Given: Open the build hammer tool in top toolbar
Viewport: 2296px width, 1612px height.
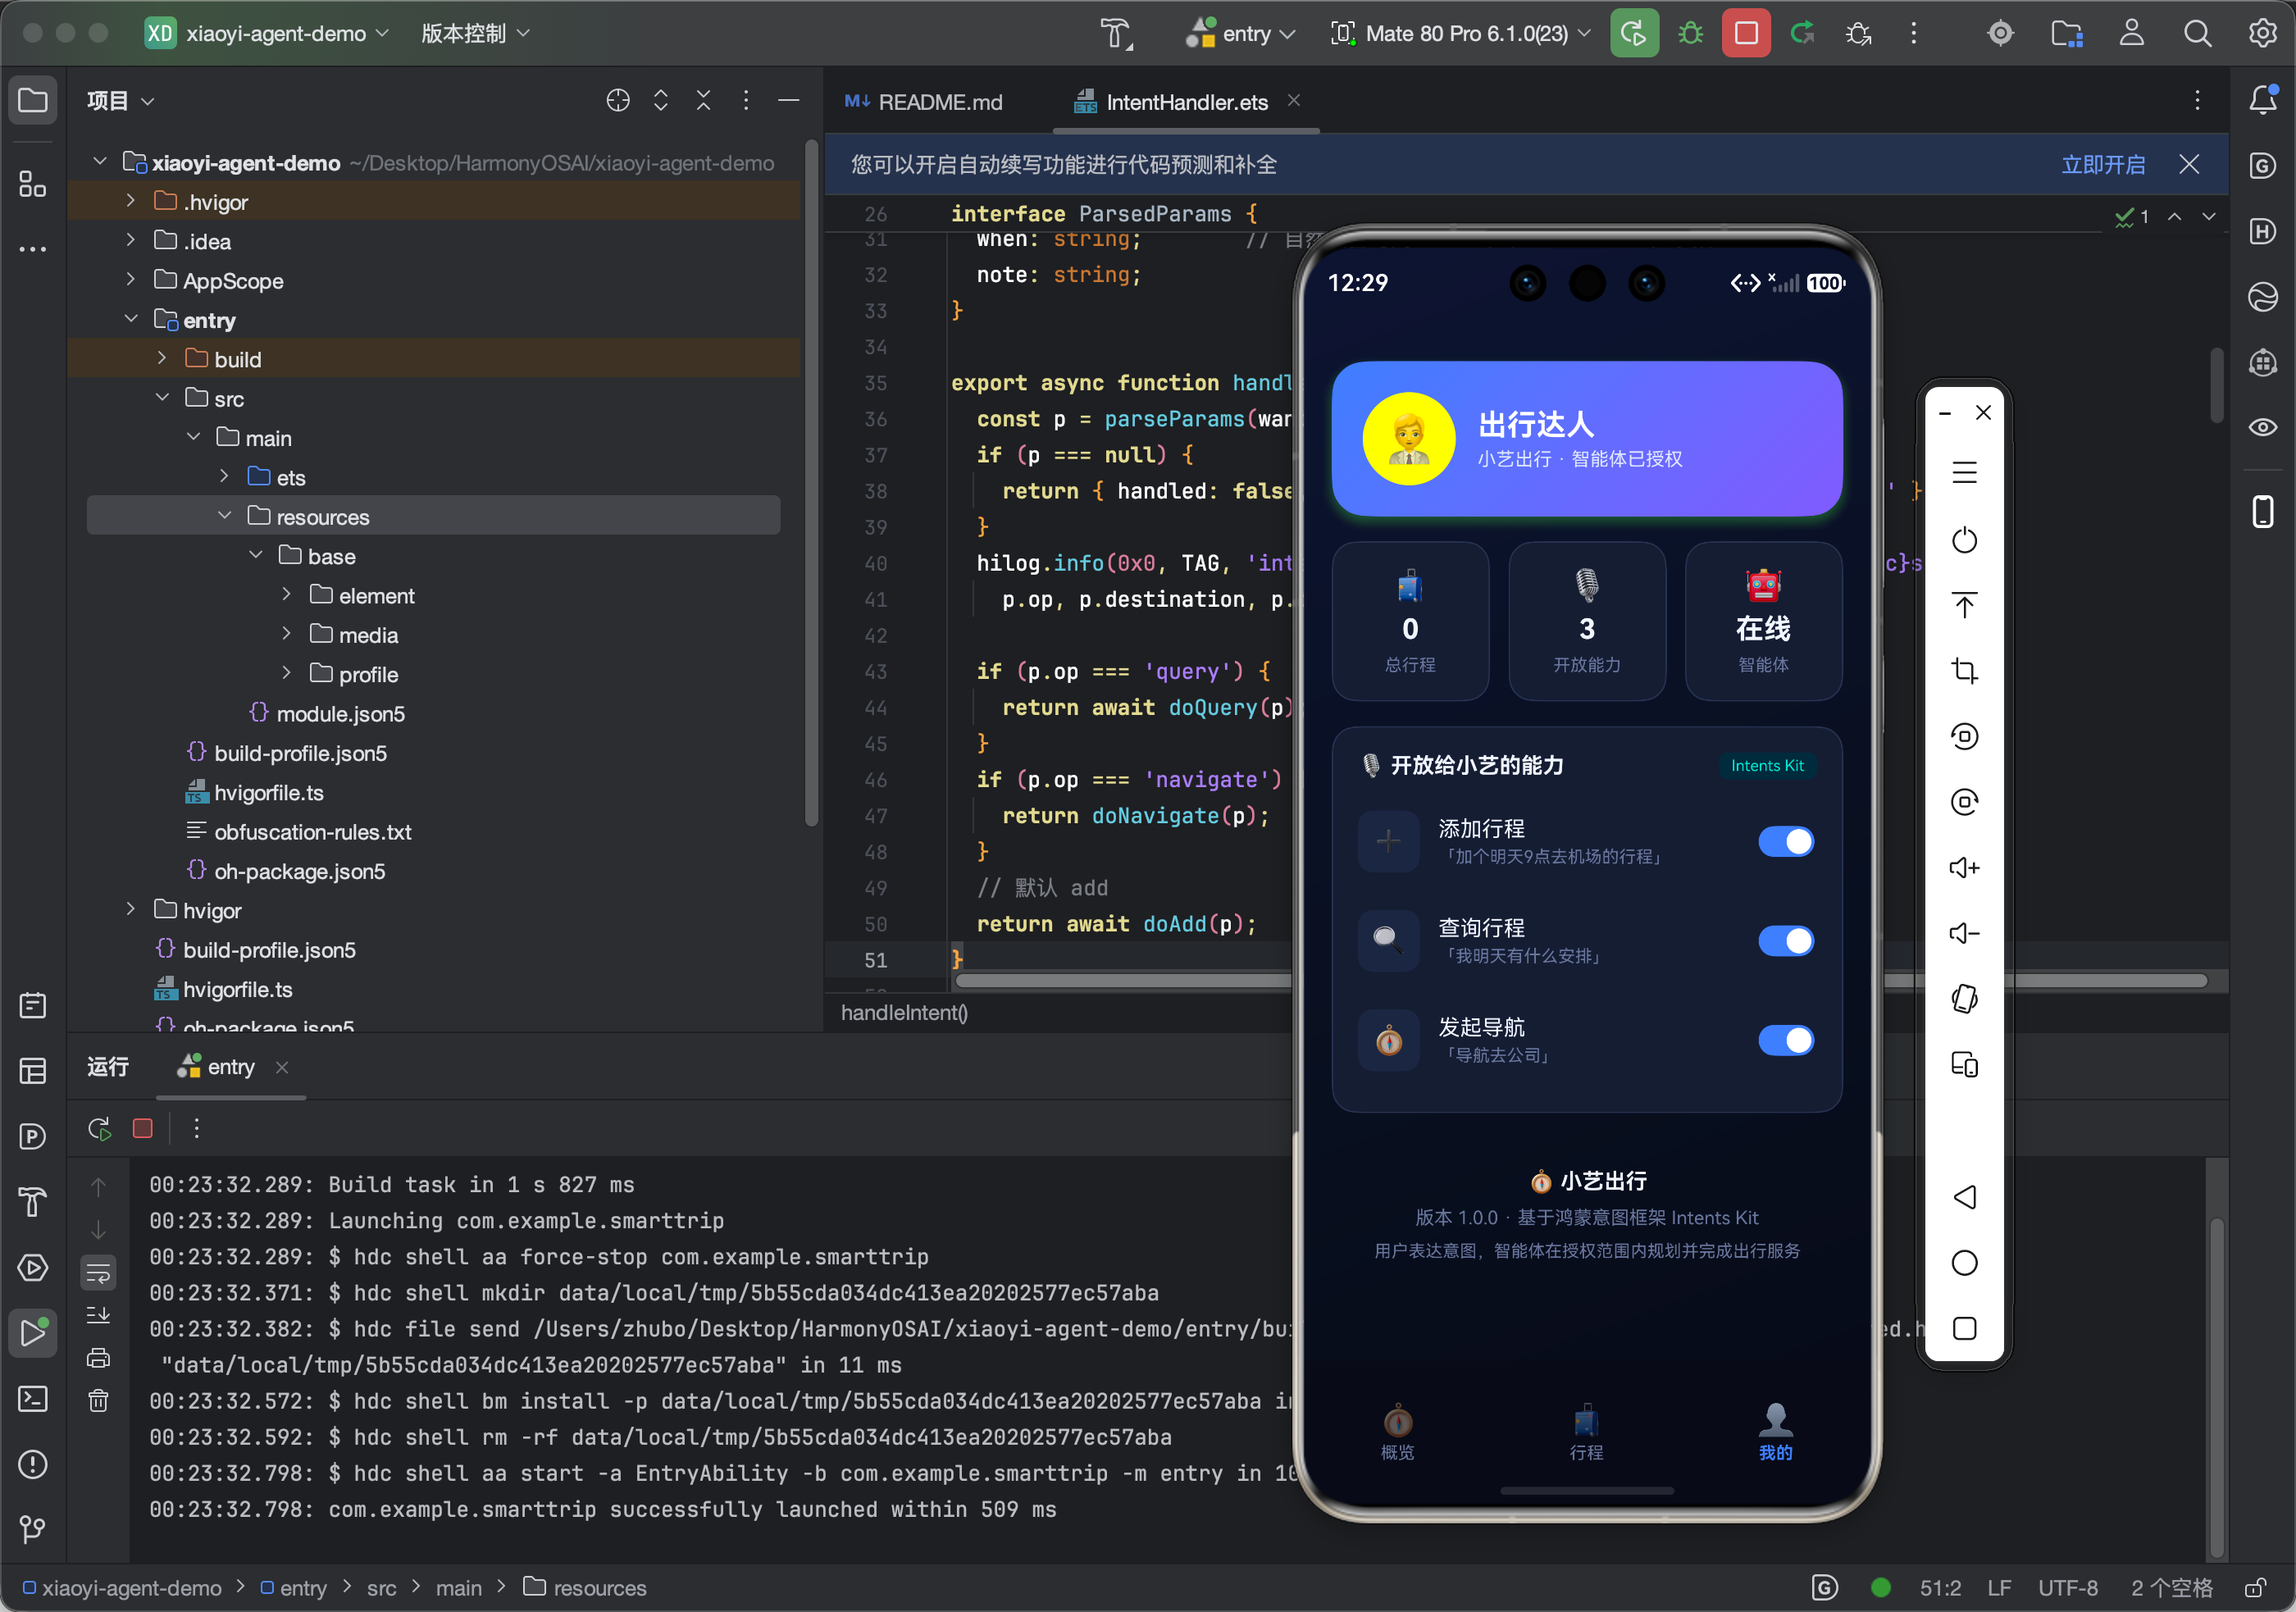Looking at the screenshot, I should (x=1116, y=33).
